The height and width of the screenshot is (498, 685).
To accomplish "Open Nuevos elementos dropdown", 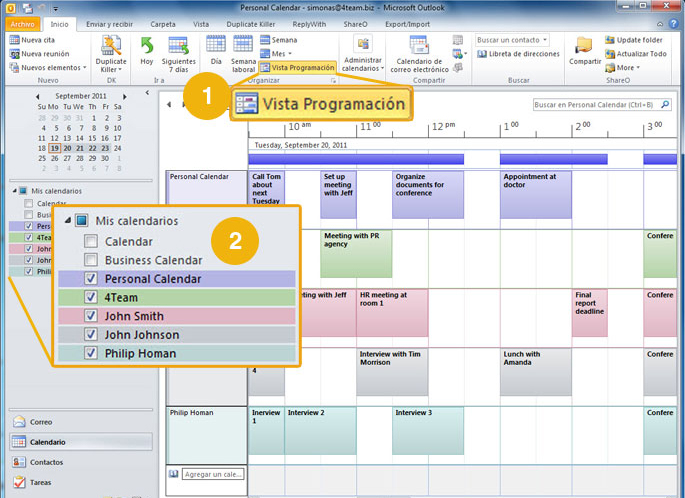I will (x=48, y=68).
